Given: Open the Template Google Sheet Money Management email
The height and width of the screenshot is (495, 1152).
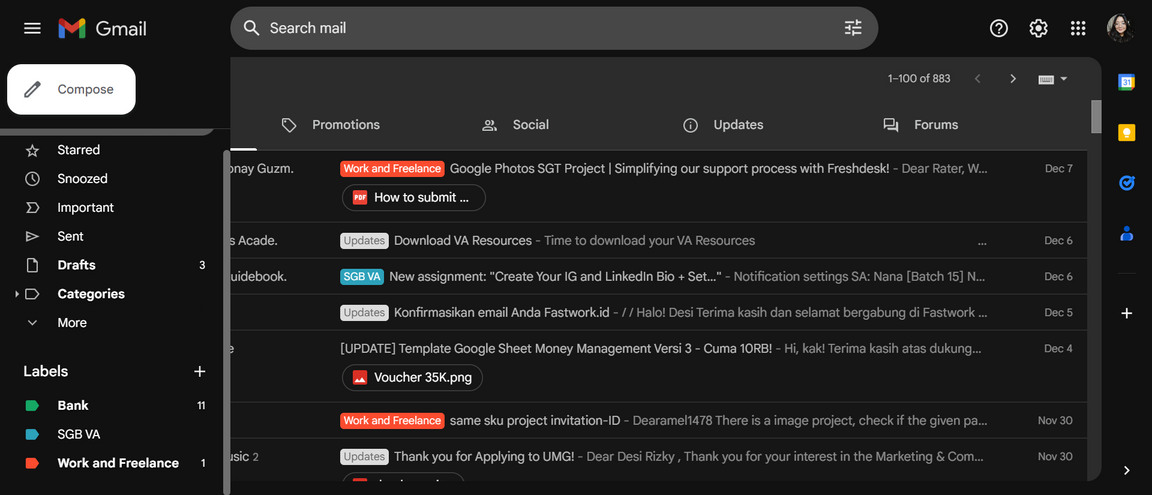Looking at the screenshot, I should (658, 366).
